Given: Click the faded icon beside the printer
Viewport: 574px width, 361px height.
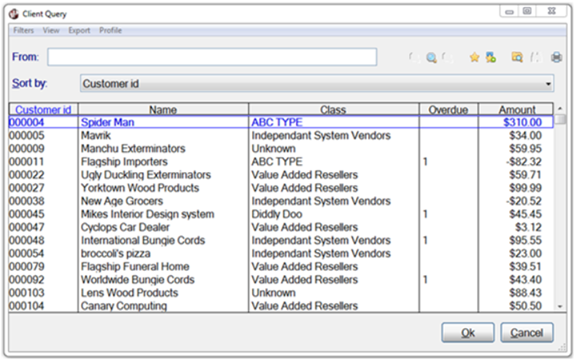Looking at the screenshot, I should pyautogui.click(x=535, y=57).
